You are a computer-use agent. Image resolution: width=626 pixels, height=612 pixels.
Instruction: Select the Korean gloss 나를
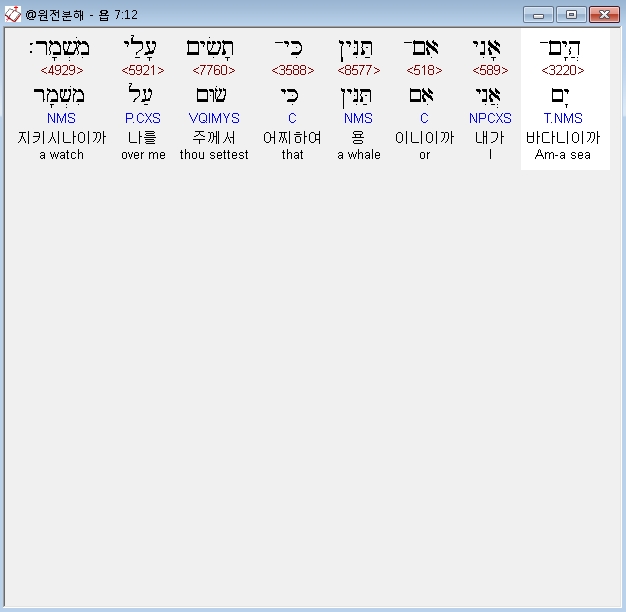pos(142,138)
